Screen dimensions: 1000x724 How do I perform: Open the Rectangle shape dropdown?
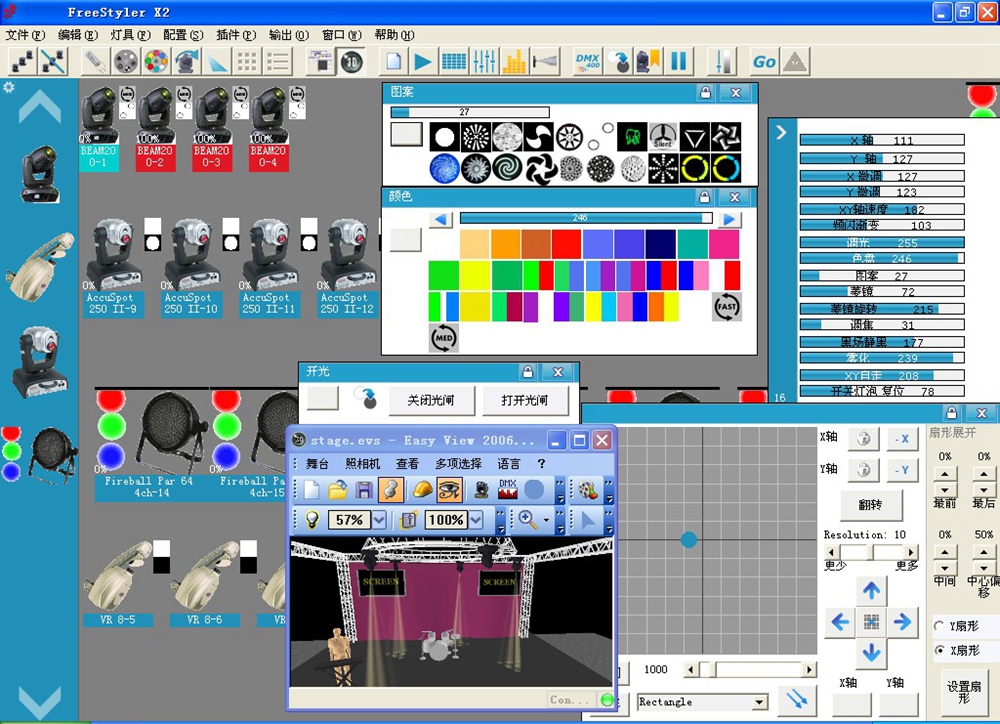tap(759, 702)
